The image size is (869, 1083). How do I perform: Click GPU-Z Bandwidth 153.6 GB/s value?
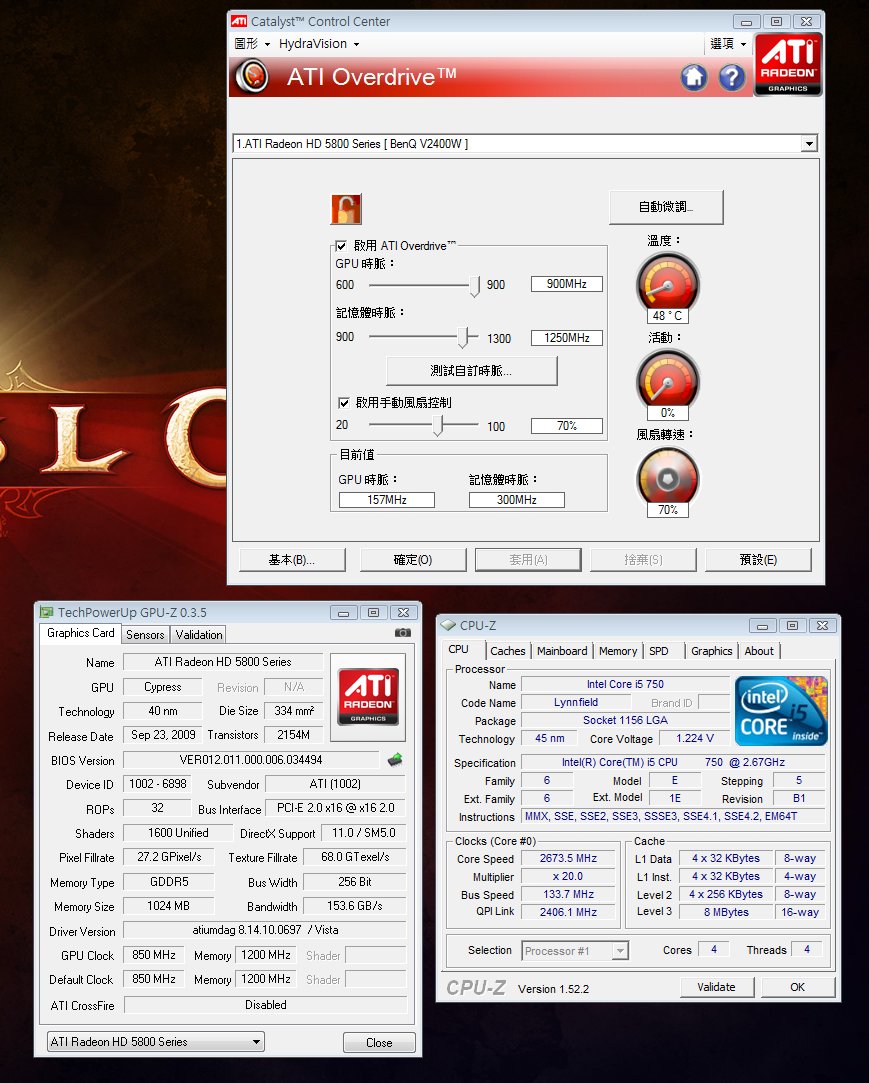point(355,906)
